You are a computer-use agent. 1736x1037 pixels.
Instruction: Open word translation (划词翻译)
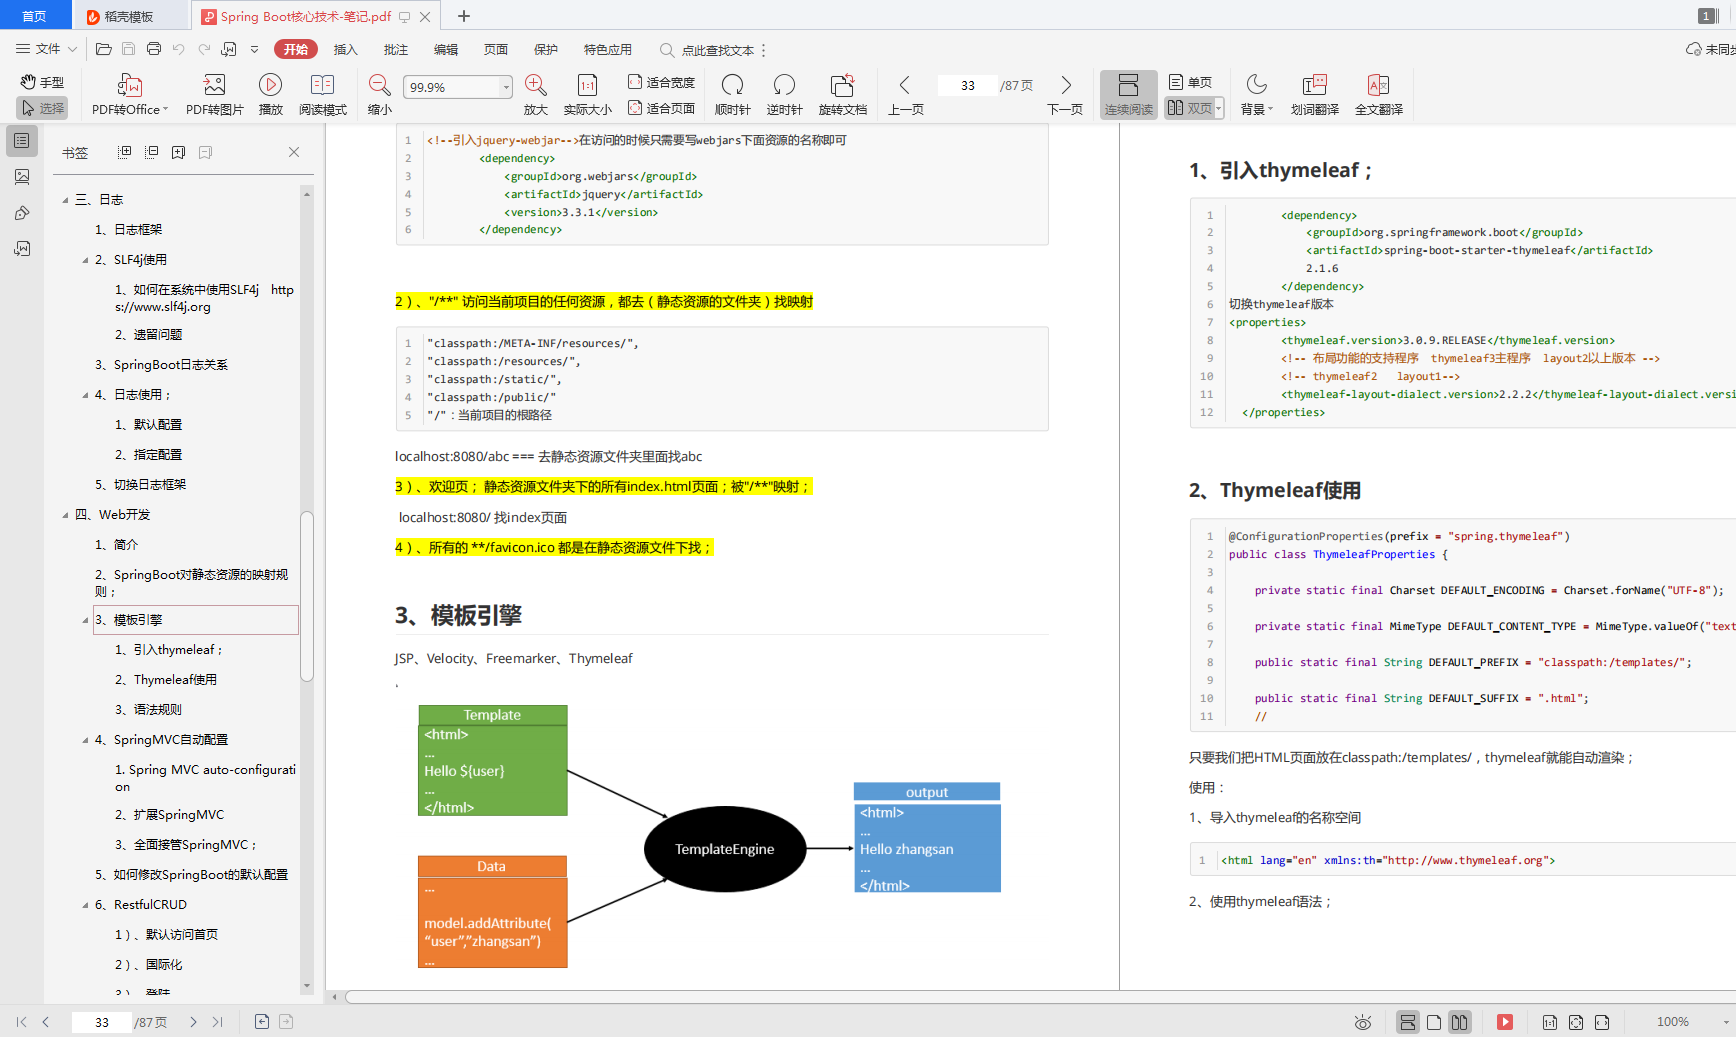pos(1314,95)
